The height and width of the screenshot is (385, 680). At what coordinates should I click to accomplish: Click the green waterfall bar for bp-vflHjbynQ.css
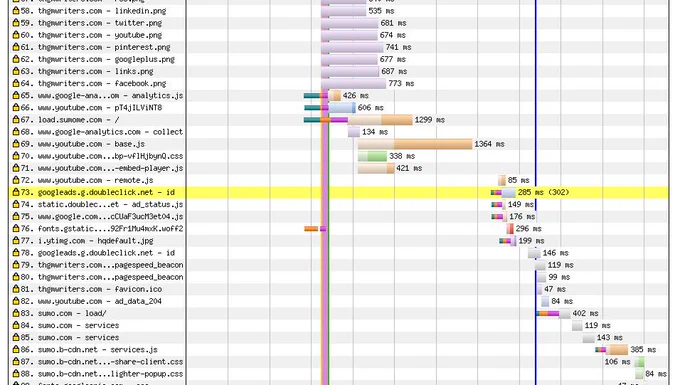(x=372, y=156)
